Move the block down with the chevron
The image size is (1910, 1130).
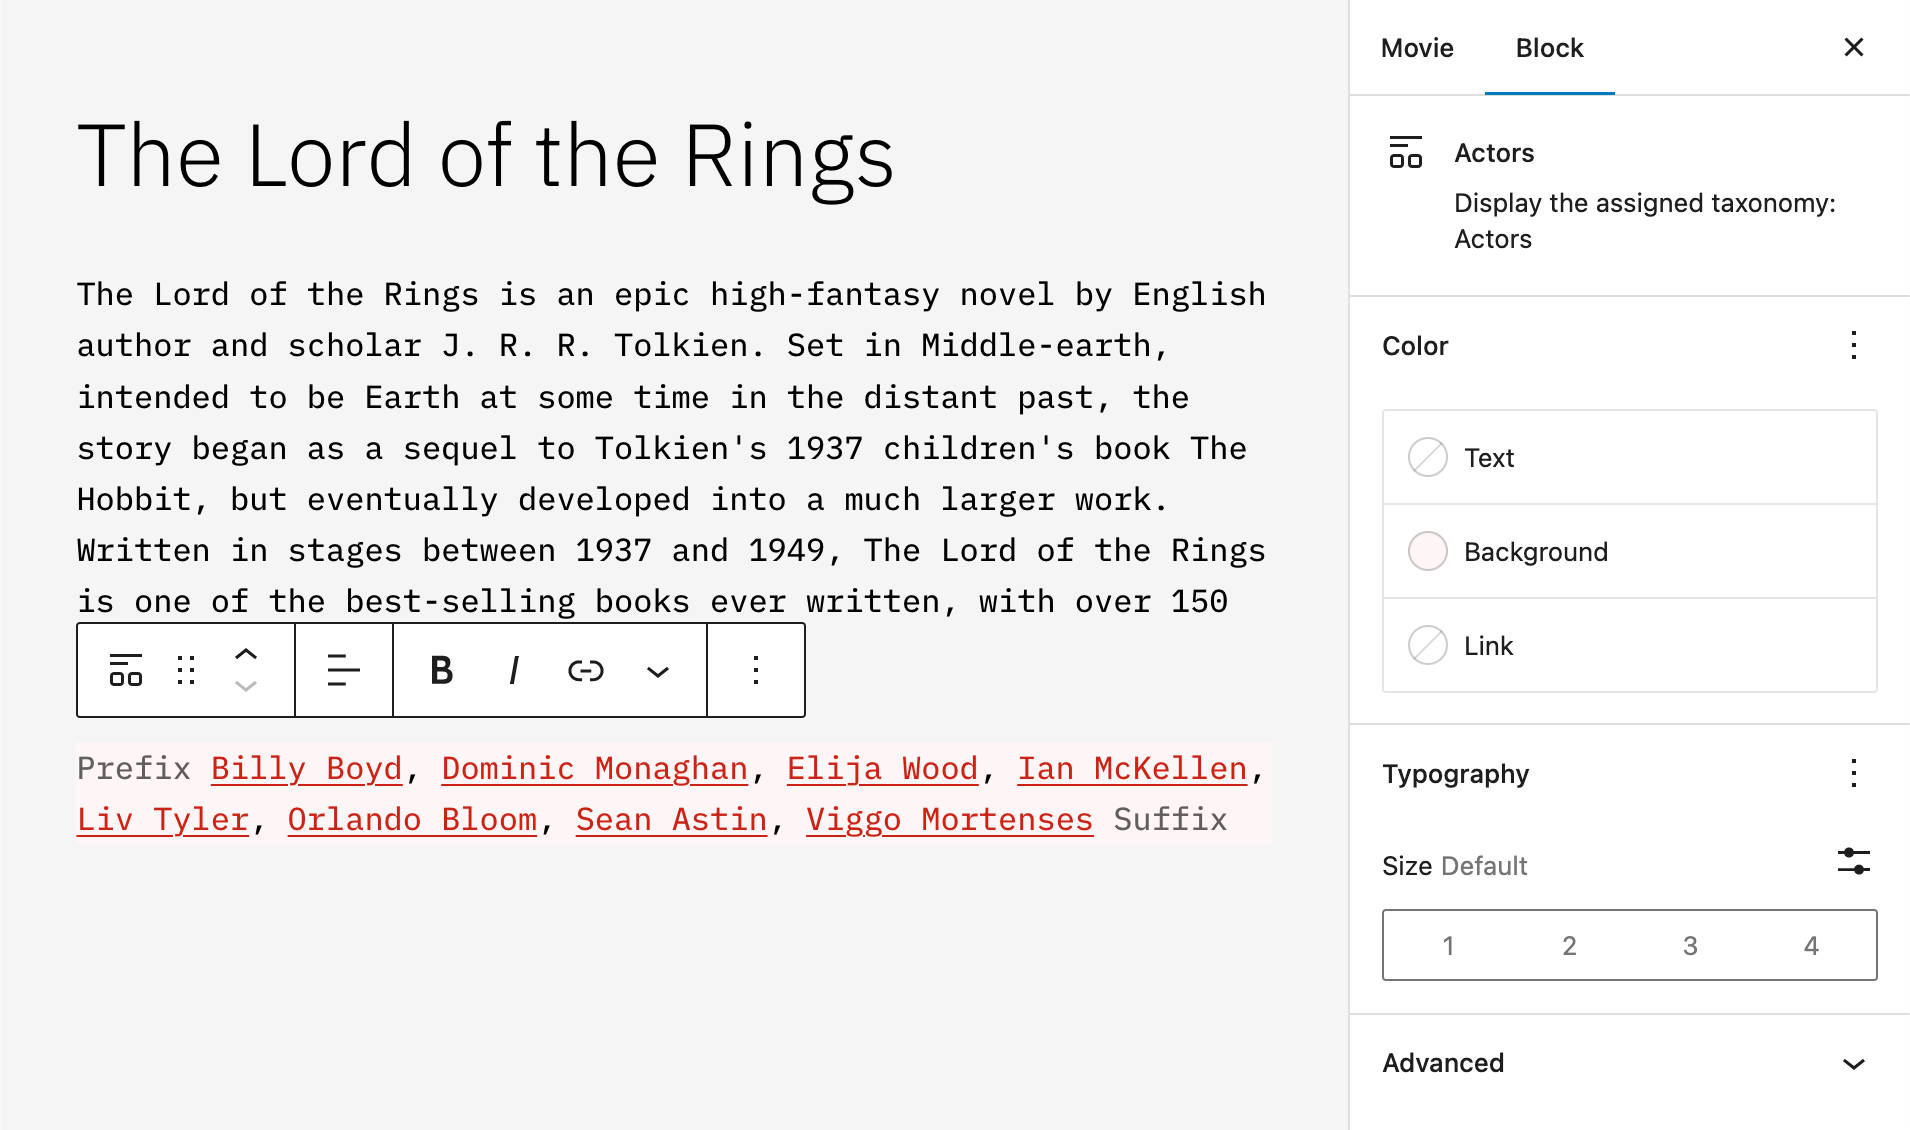coord(246,686)
